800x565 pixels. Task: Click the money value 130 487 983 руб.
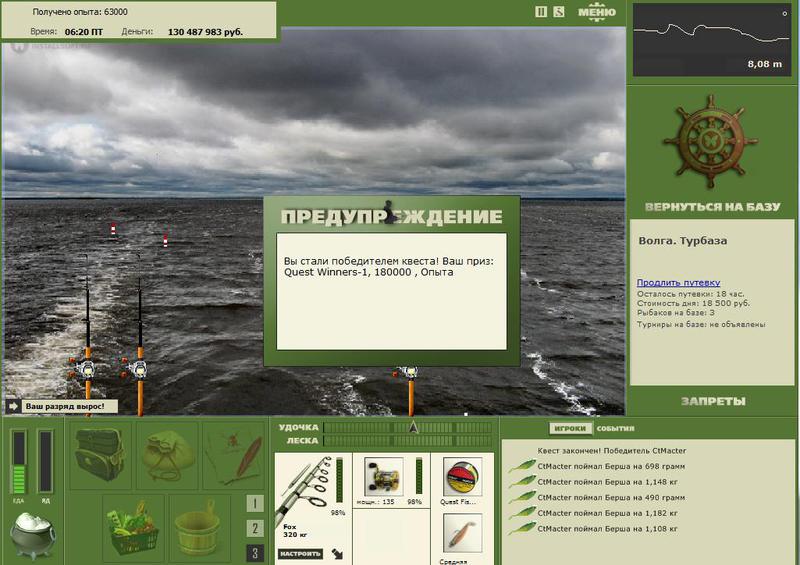pyautogui.click(x=205, y=32)
